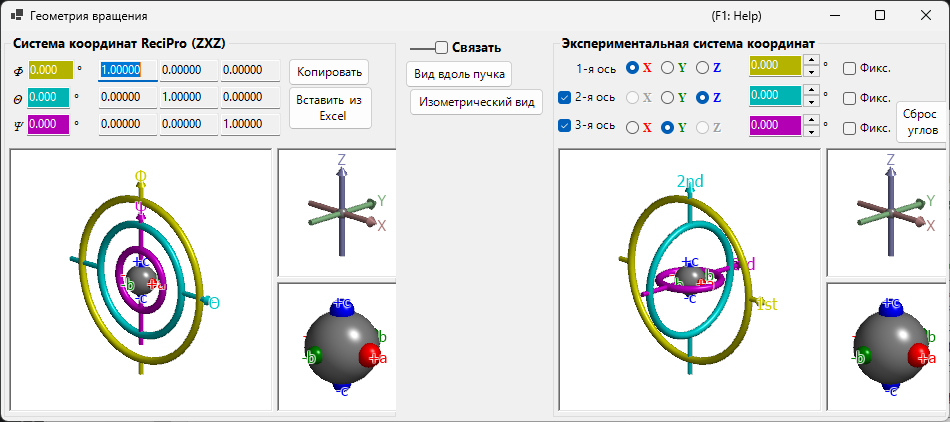The image size is (950, 422).
Task: Click the right crystal sphere view
Action: (886, 346)
